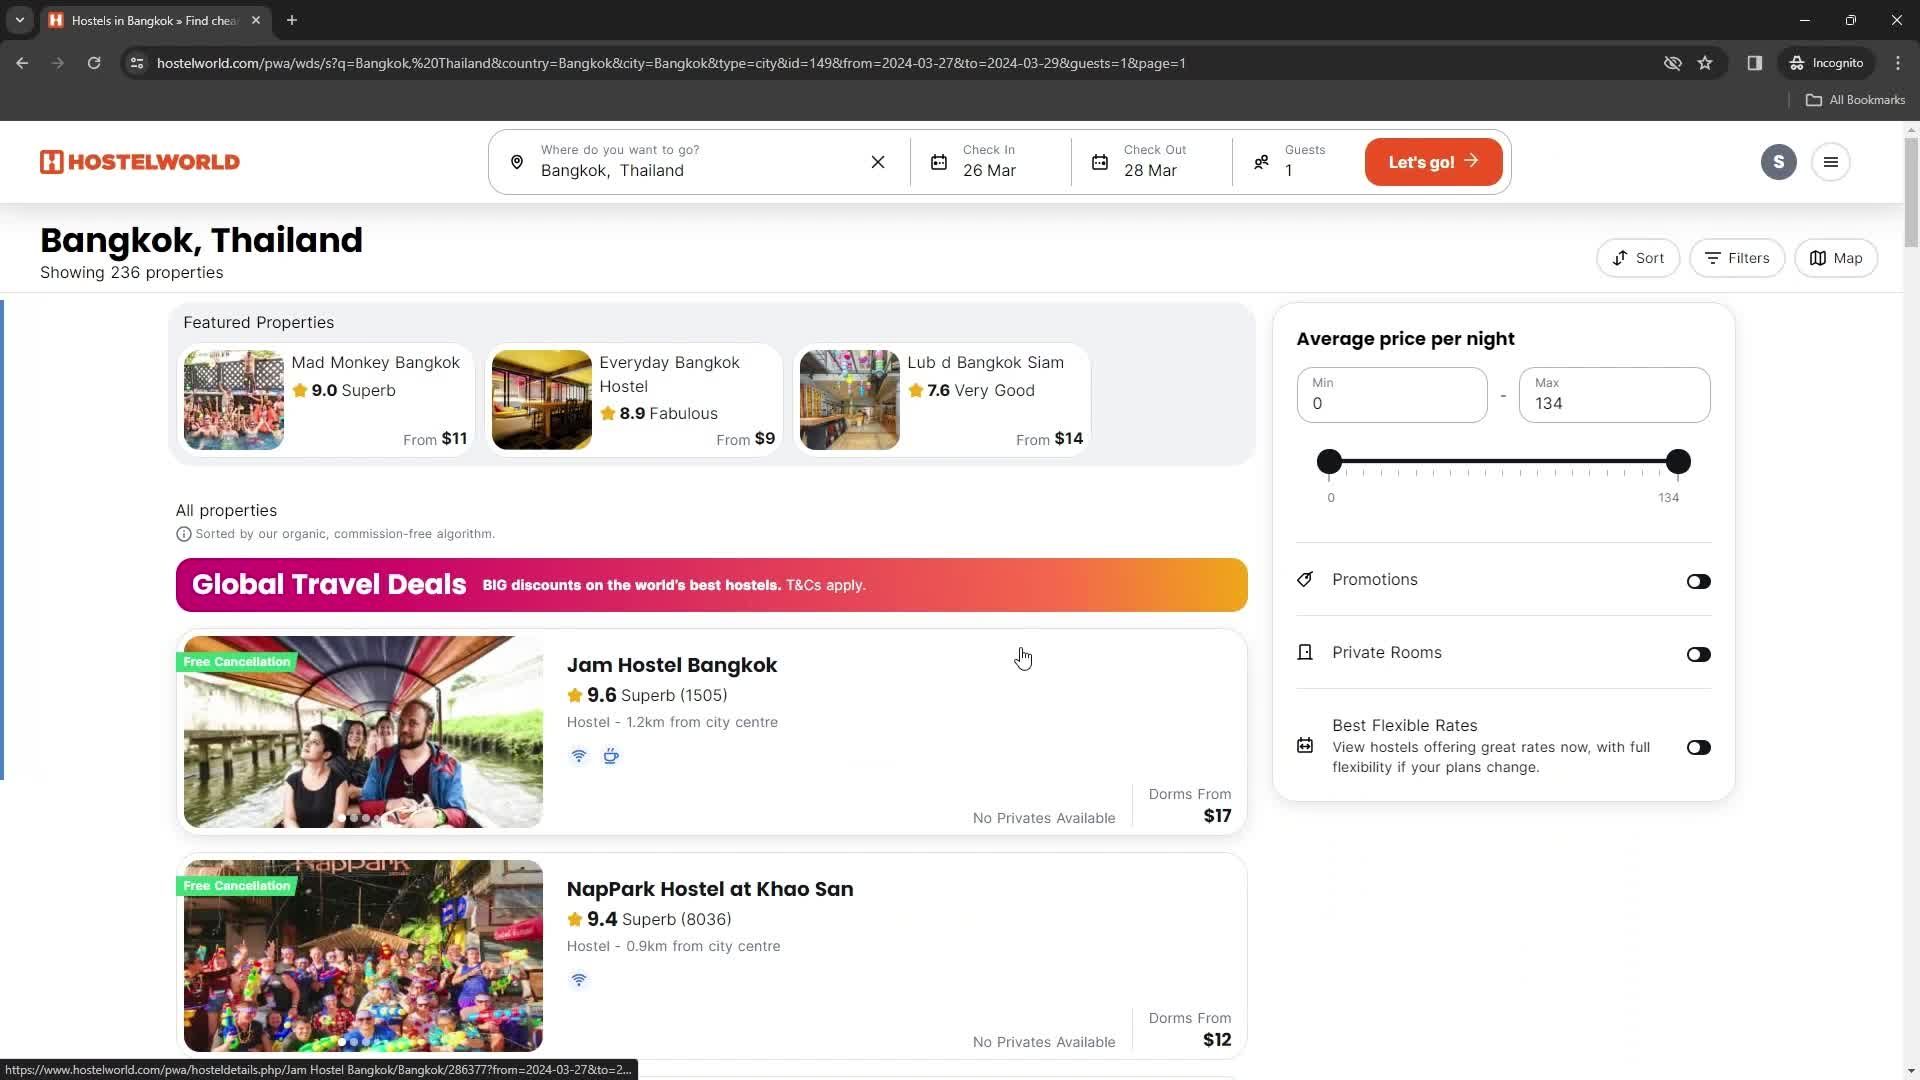The height and width of the screenshot is (1080, 1920).
Task: Toggle the Private Rooms filter switch
Action: [1700, 653]
